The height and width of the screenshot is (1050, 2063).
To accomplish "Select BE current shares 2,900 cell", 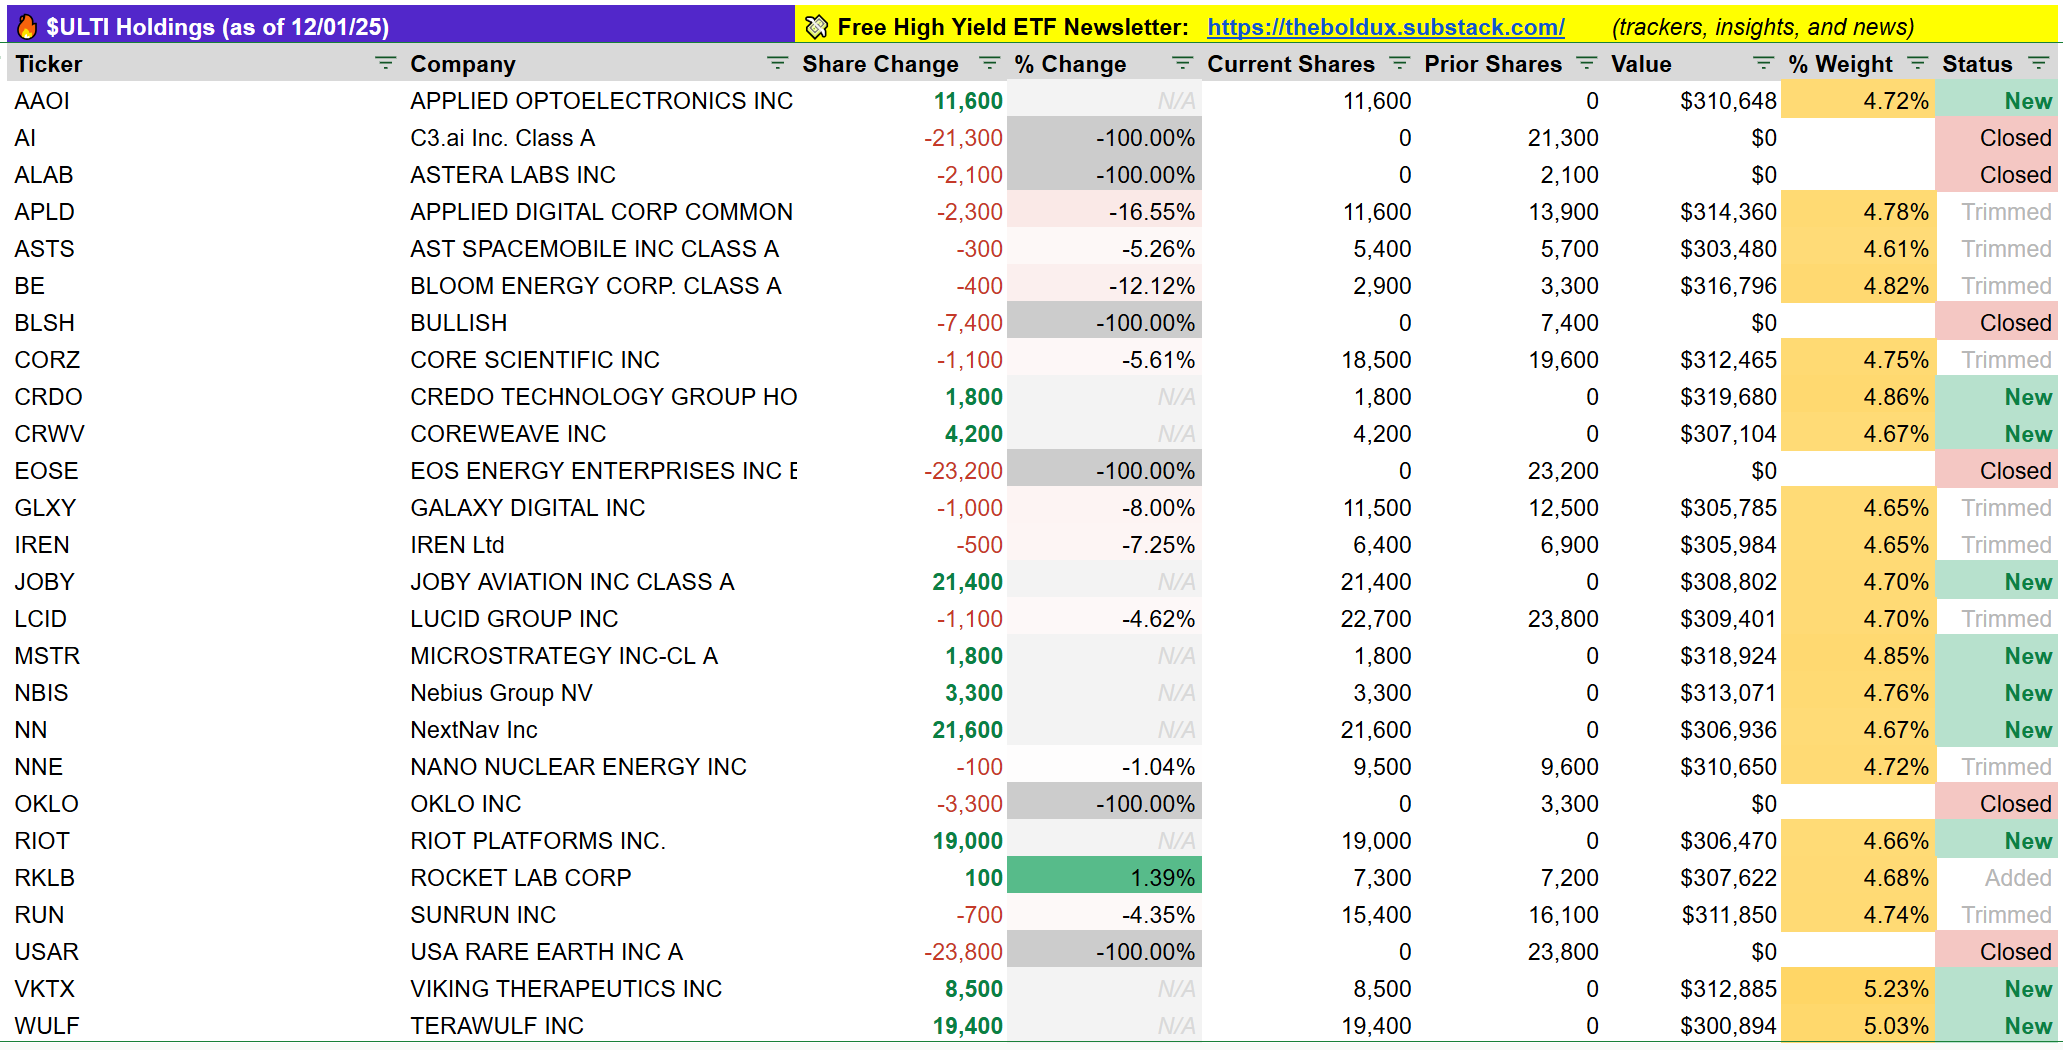I will [1309, 286].
